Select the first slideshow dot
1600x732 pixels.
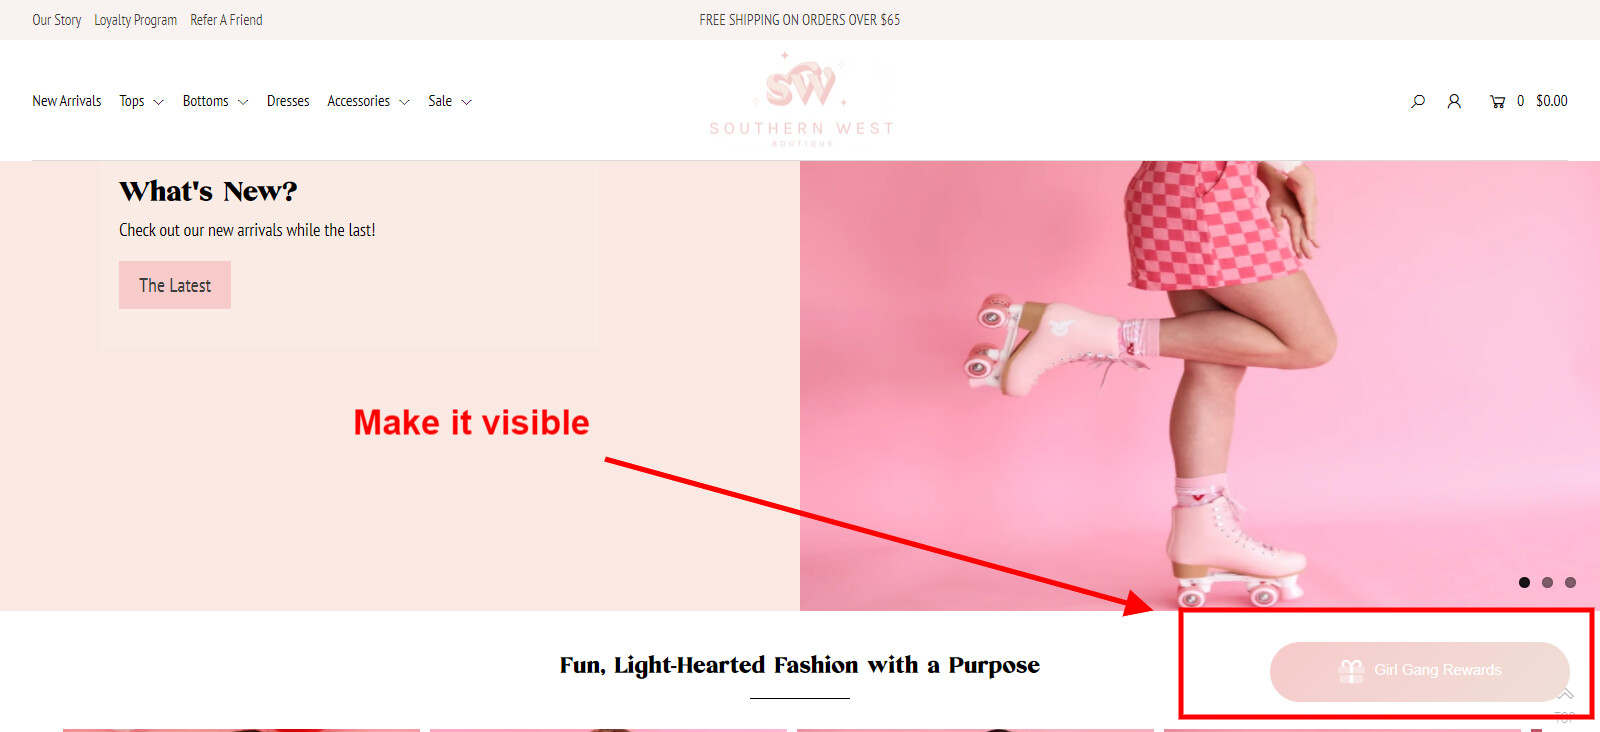pos(1524,582)
